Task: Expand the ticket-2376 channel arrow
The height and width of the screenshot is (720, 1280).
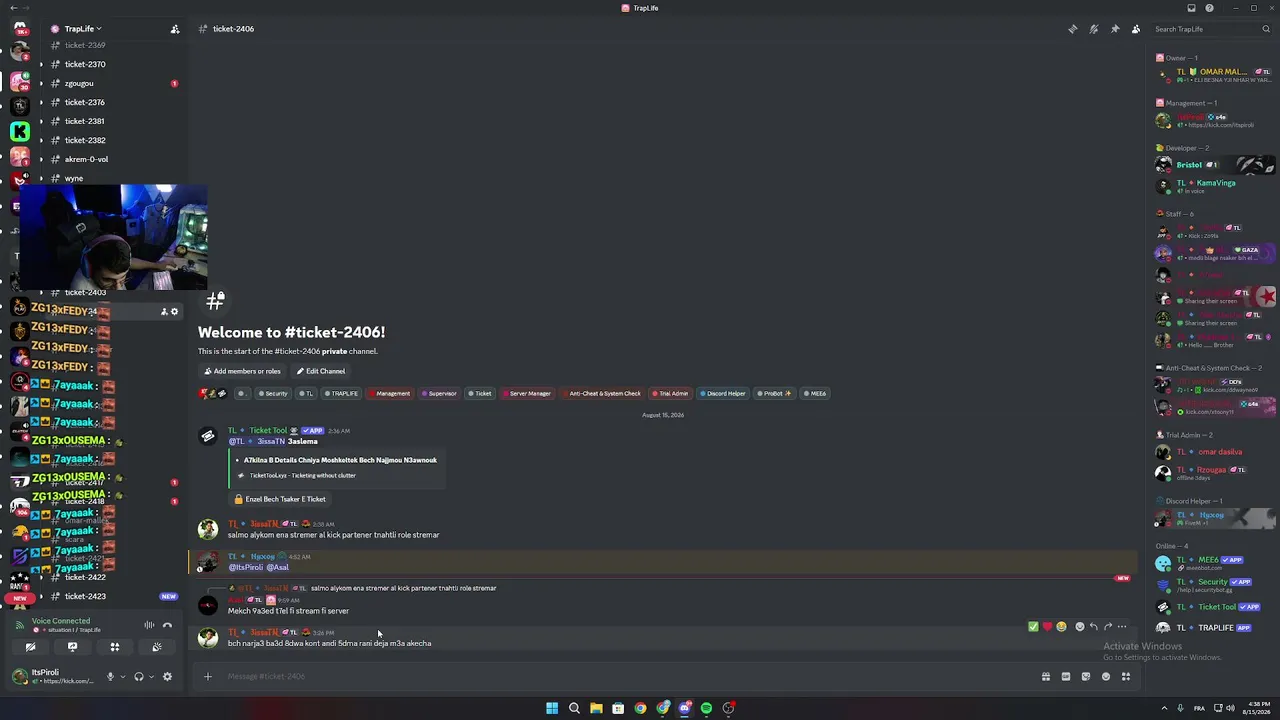Action: point(41,102)
